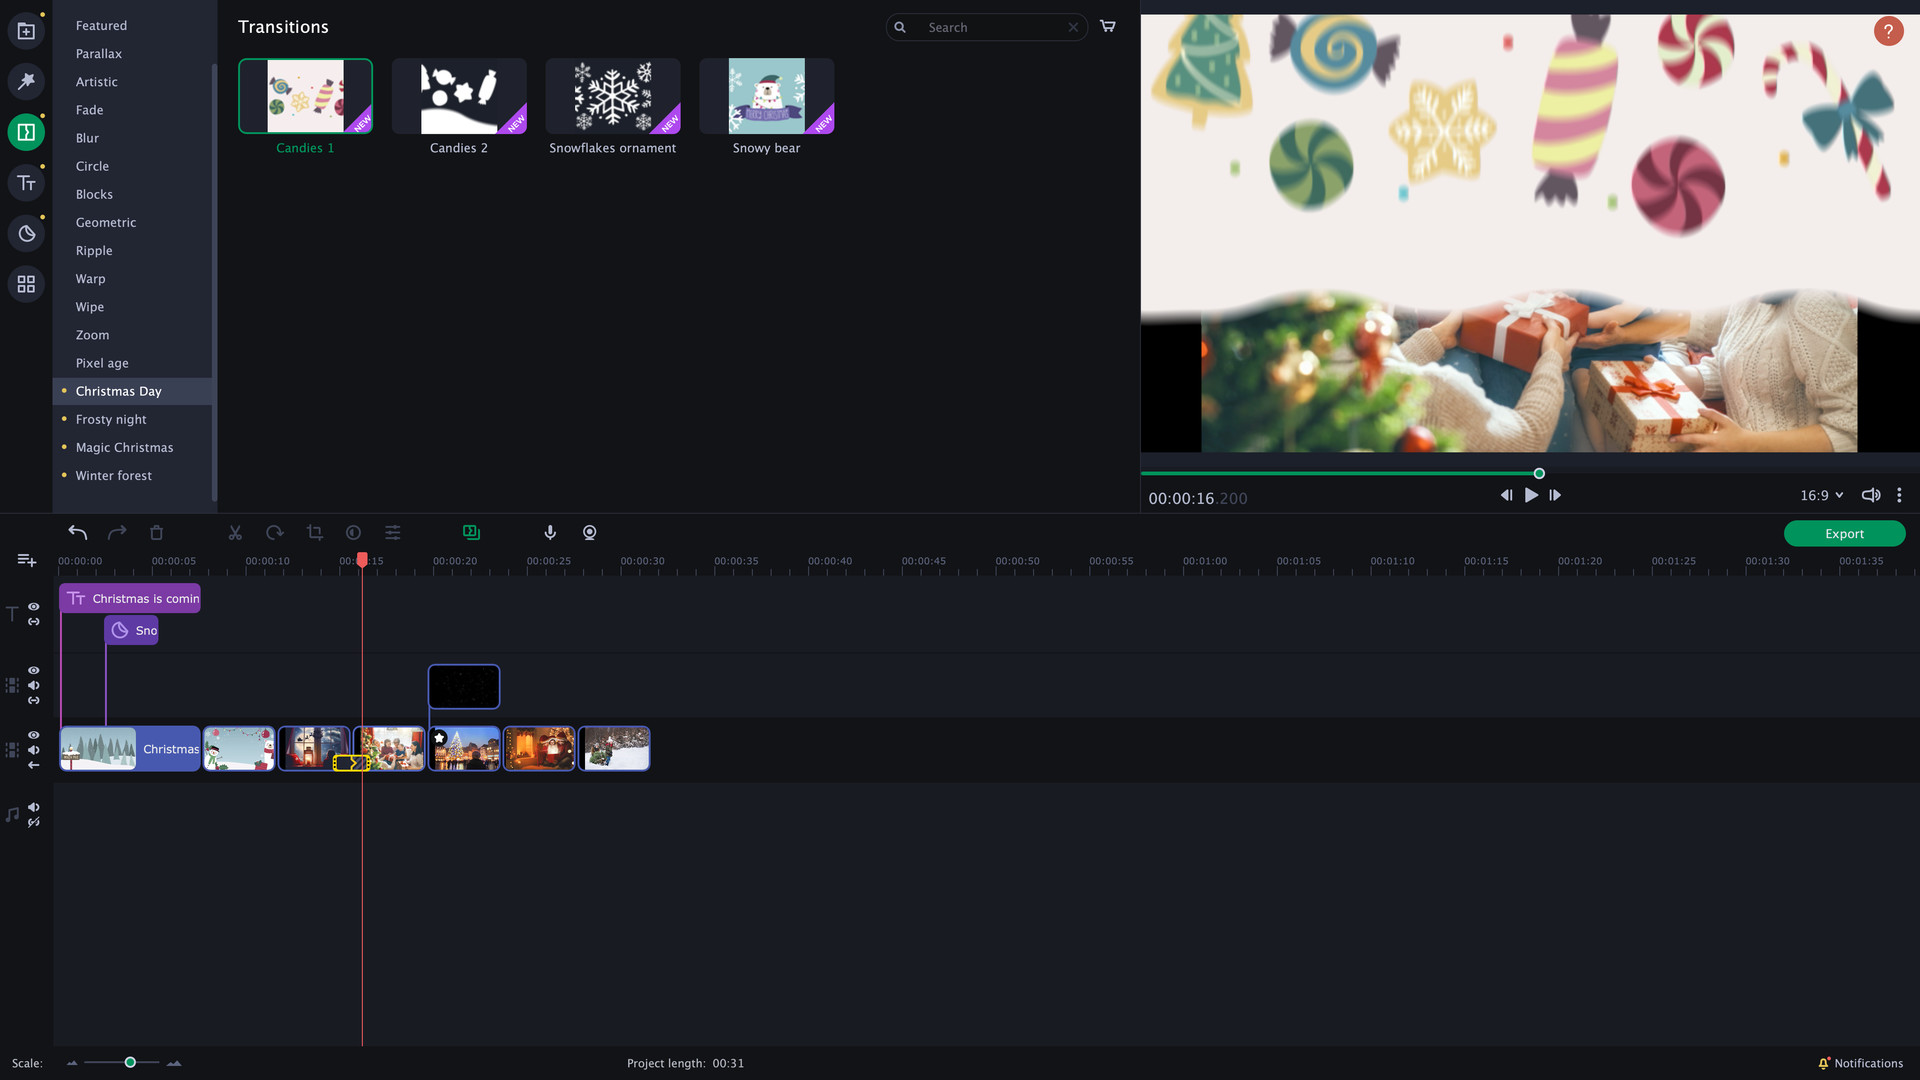1920x1080 pixels.
Task: Select the Snowflakes ornament transition thumbnail
Action: click(x=613, y=95)
